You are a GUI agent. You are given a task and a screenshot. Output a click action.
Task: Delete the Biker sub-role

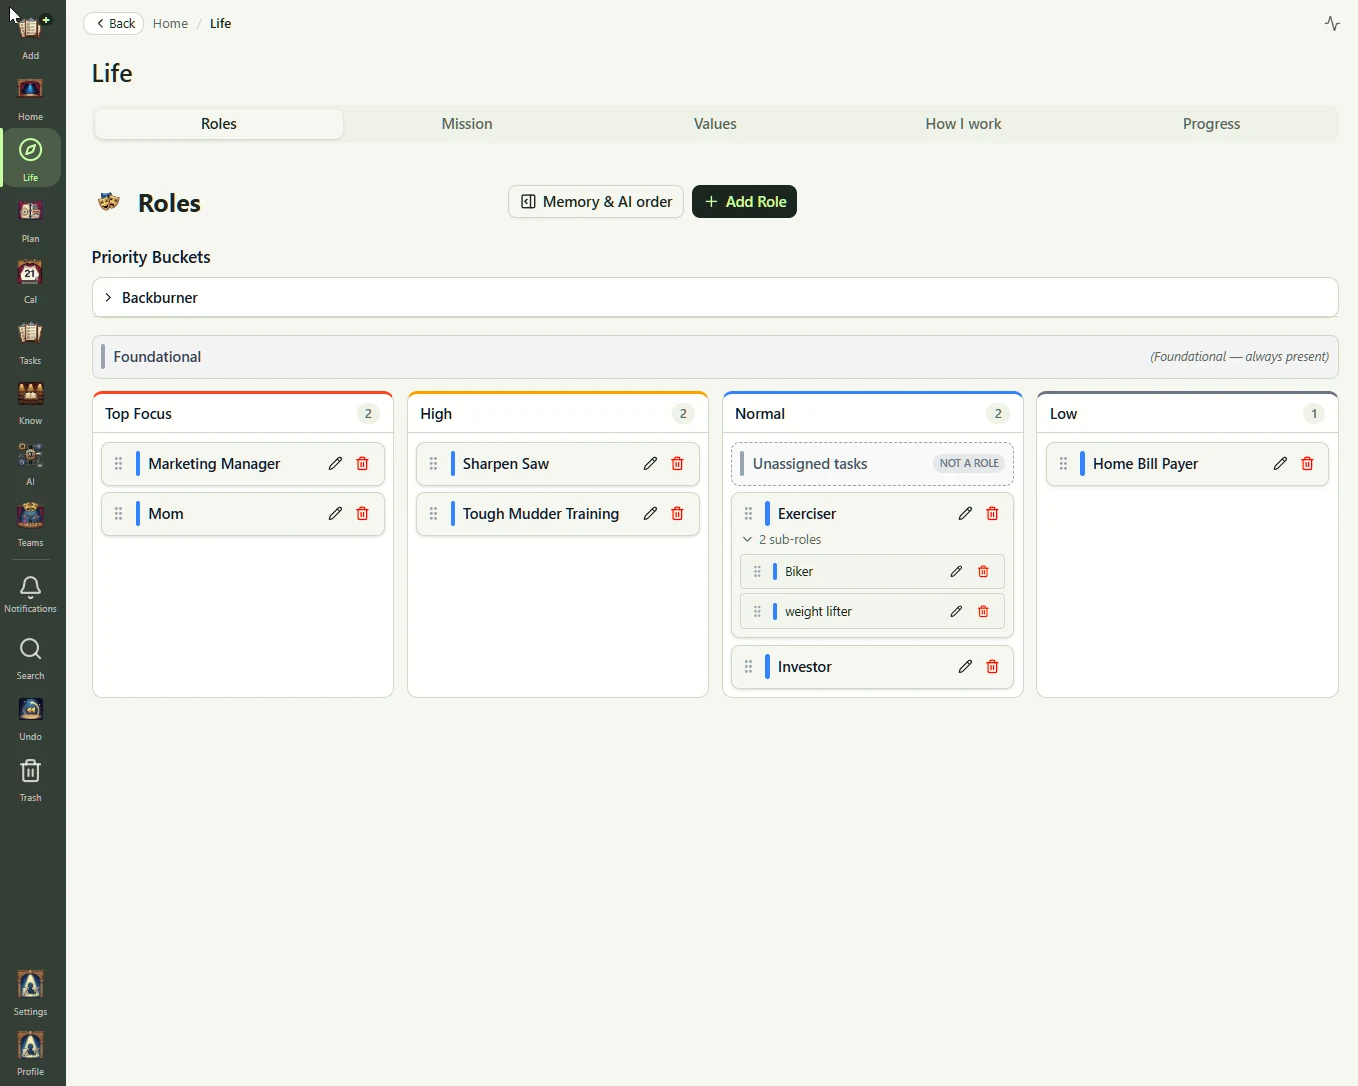coord(983,571)
